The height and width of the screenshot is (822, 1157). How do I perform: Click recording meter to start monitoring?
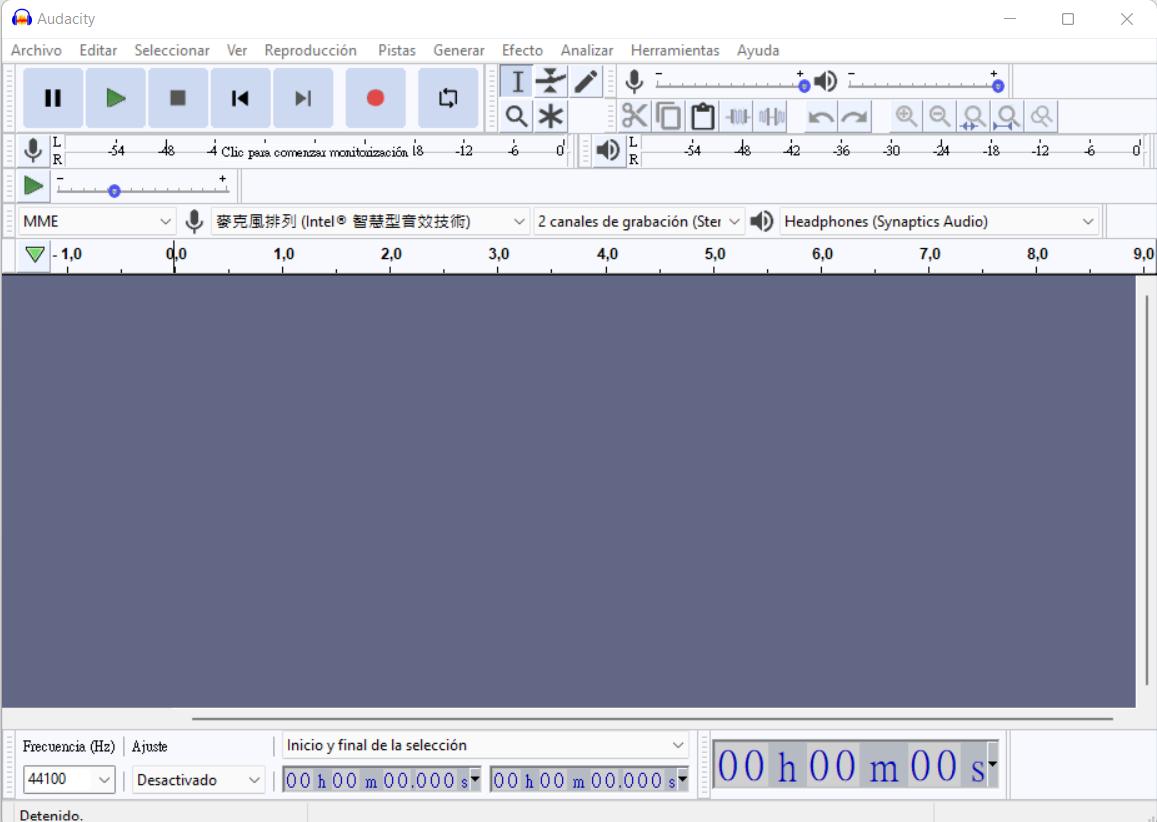tap(314, 151)
